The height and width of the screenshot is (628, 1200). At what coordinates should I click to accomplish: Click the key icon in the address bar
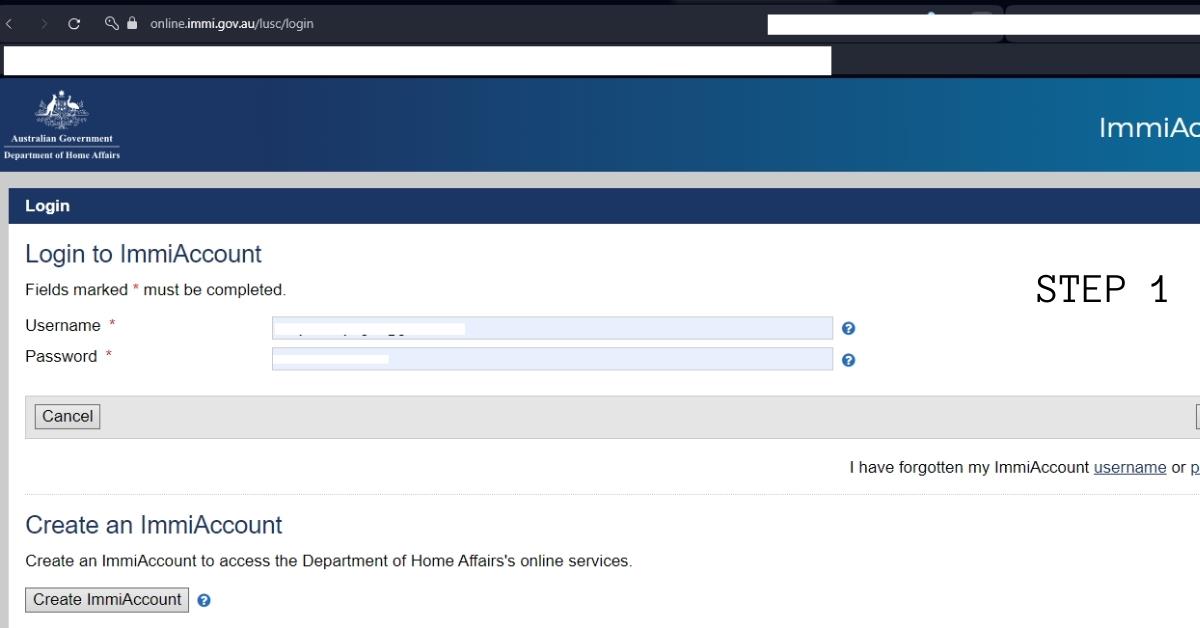111,24
